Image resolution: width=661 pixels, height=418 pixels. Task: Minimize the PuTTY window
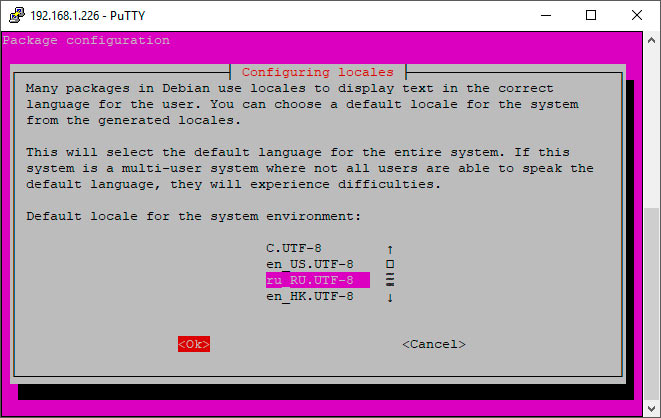pos(546,15)
